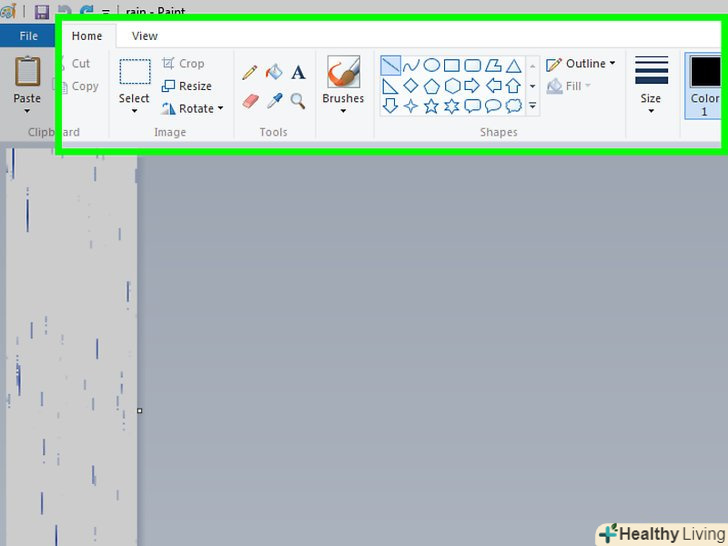Screen dimensions: 728x546
Task: Open the Paste dropdown arrow
Action: [x=27, y=111]
